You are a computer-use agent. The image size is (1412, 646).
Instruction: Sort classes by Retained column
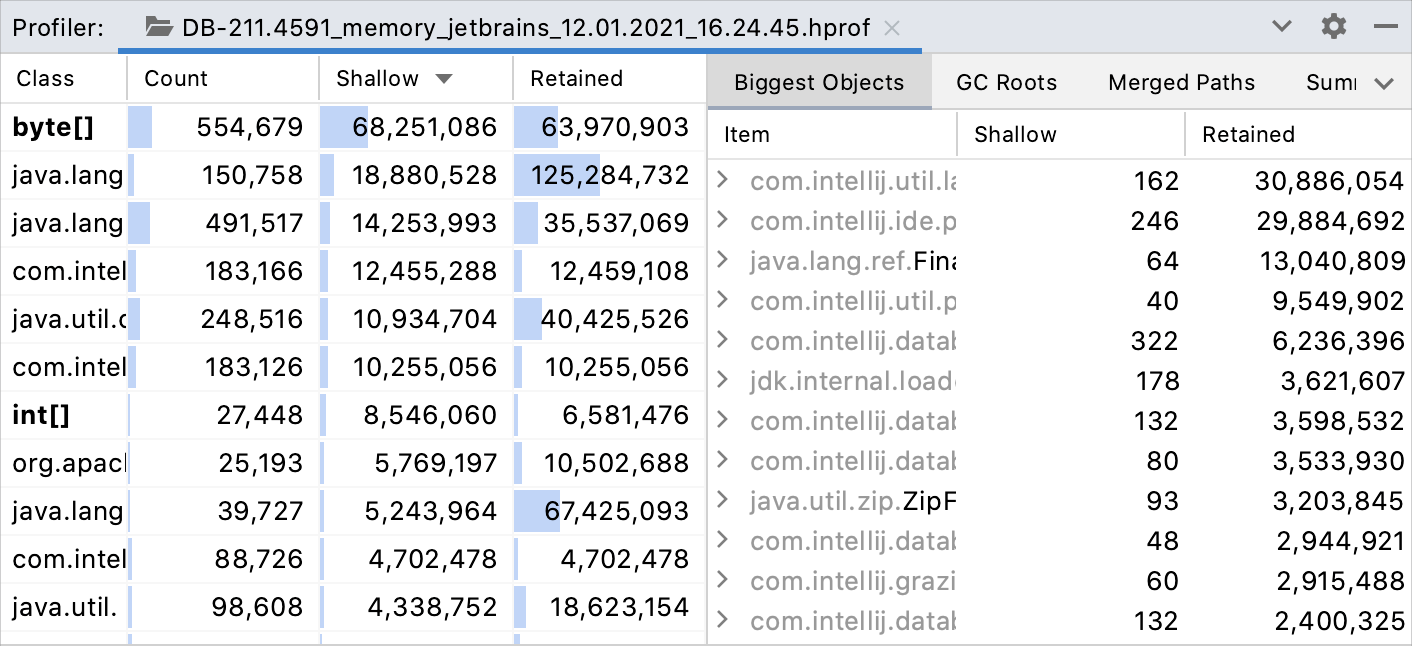pos(576,79)
